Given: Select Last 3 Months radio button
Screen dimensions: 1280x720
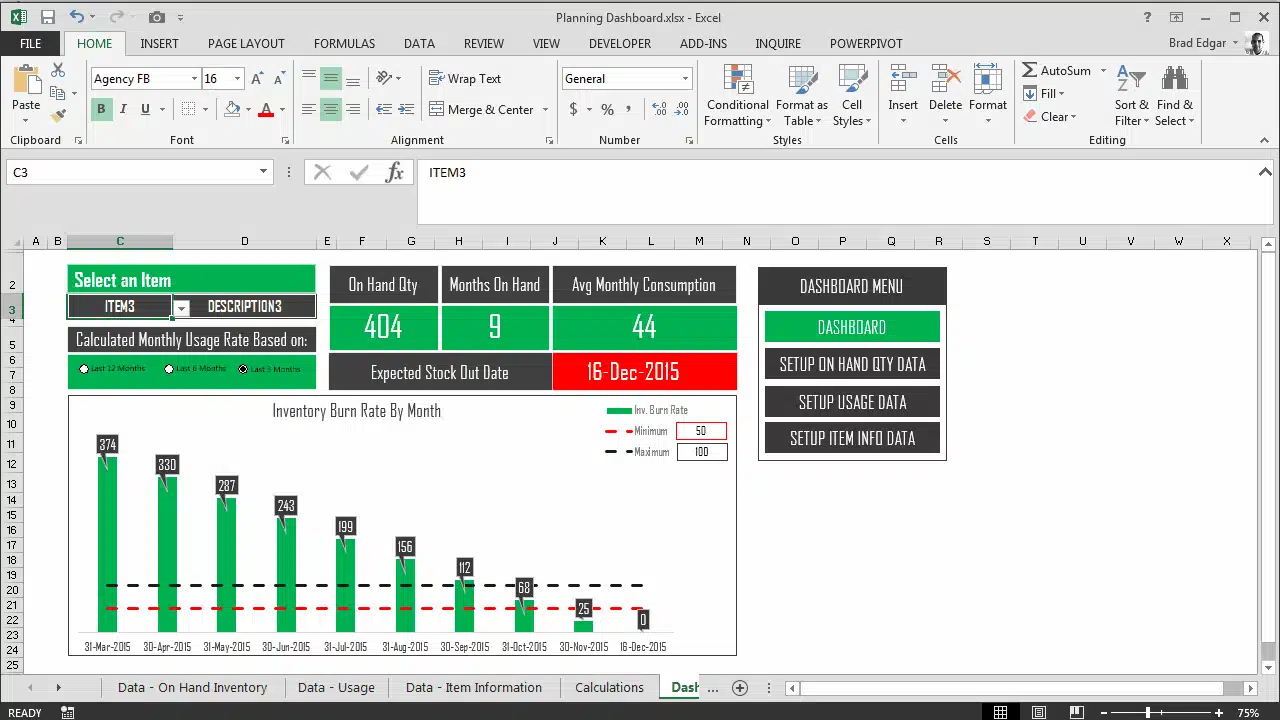Looking at the screenshot, I should [243, 369].
